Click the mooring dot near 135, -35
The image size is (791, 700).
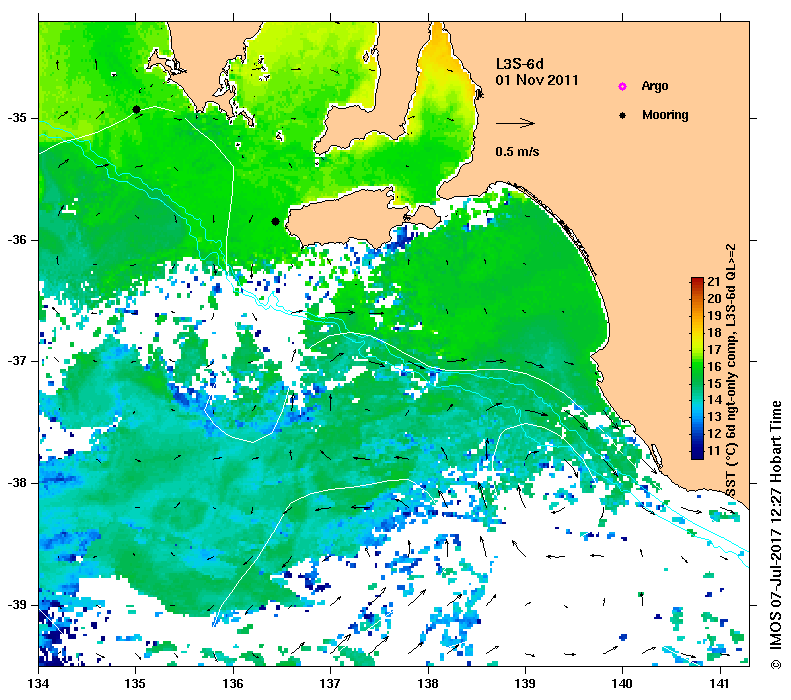pyautogui.click(x=136, y=109)
